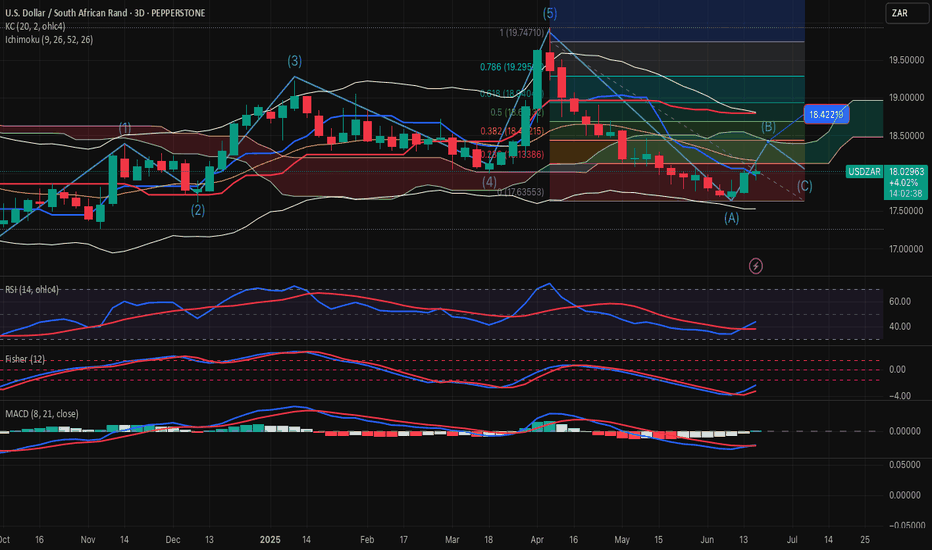Image resolution: width=932 pixels, height=550 pixels.
Task: Click the 14:02:38 bar countdown timer
Action: [x=906, y=193]
